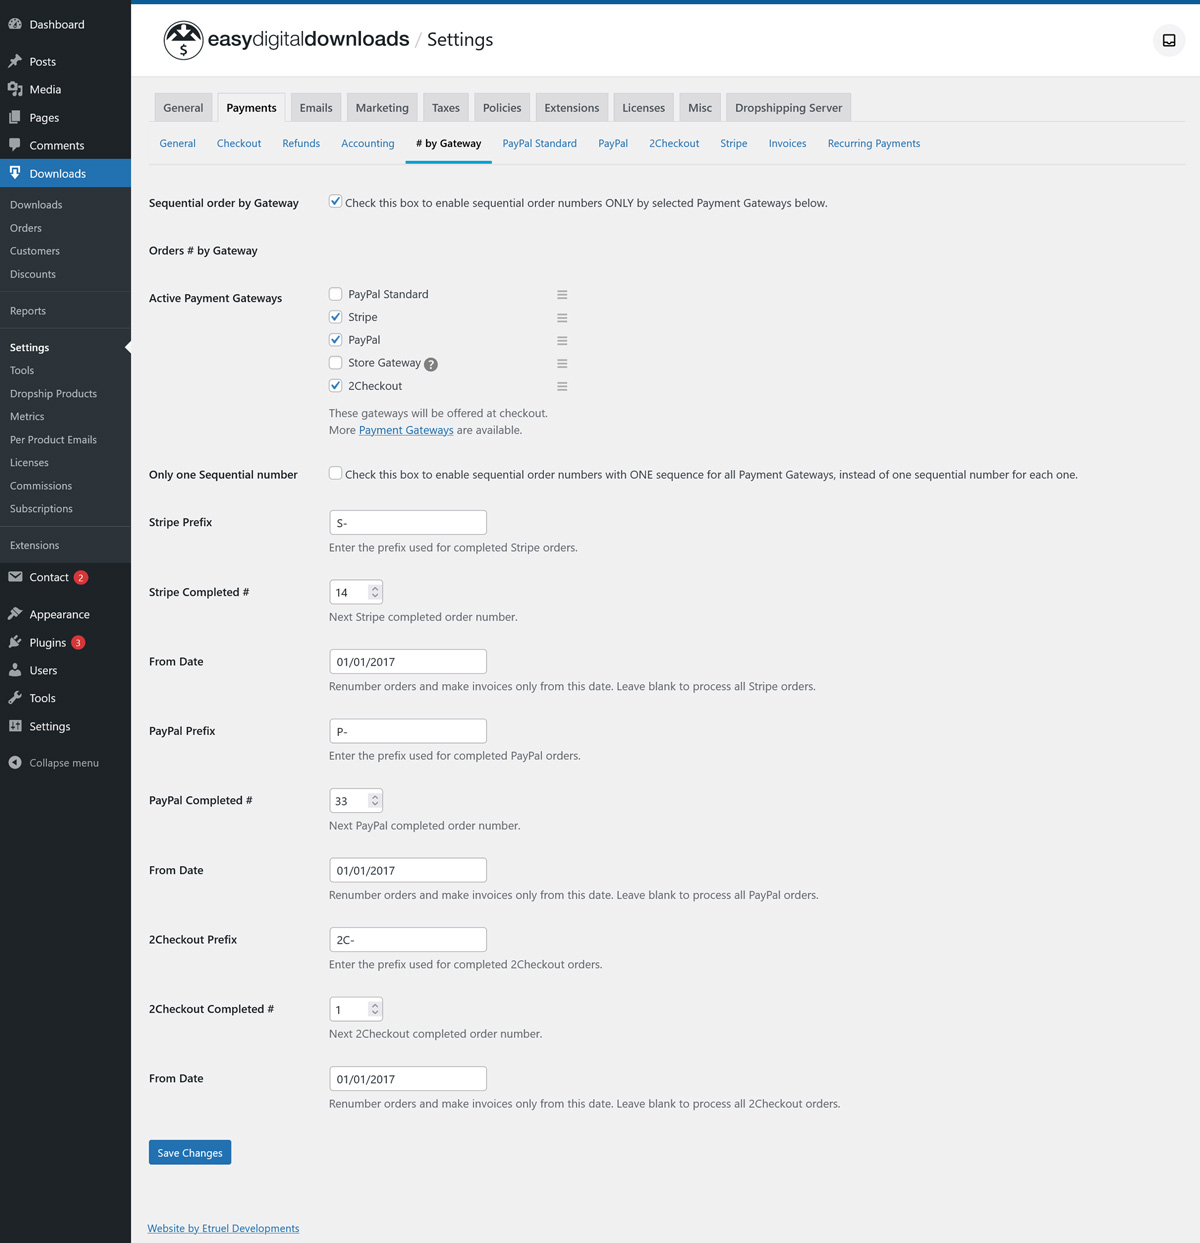Click the Save Changes button
Image resolution: width=1200 pixels, height=1243 pixels.
pos(190,1152)
